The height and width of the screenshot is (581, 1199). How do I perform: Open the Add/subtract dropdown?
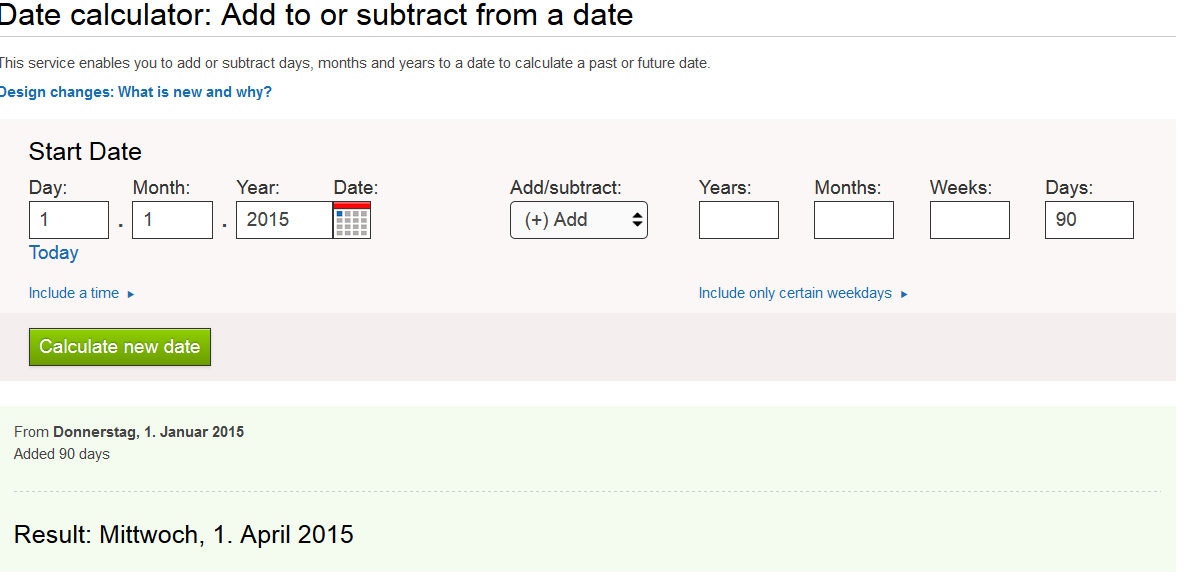(x=579, y=220)
